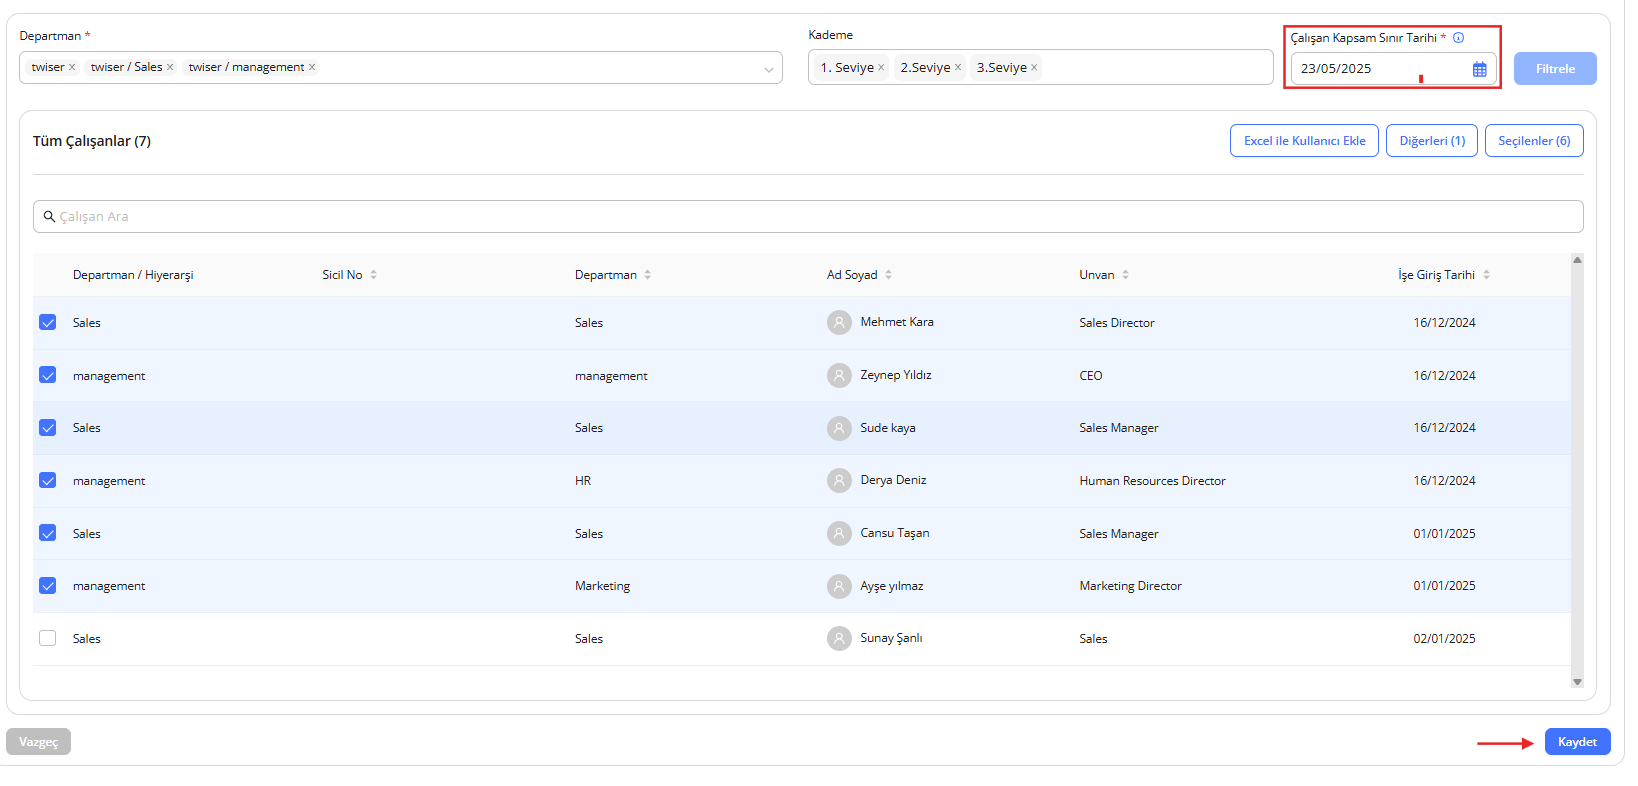Open the calendar date picker icon

(1479, 69)
